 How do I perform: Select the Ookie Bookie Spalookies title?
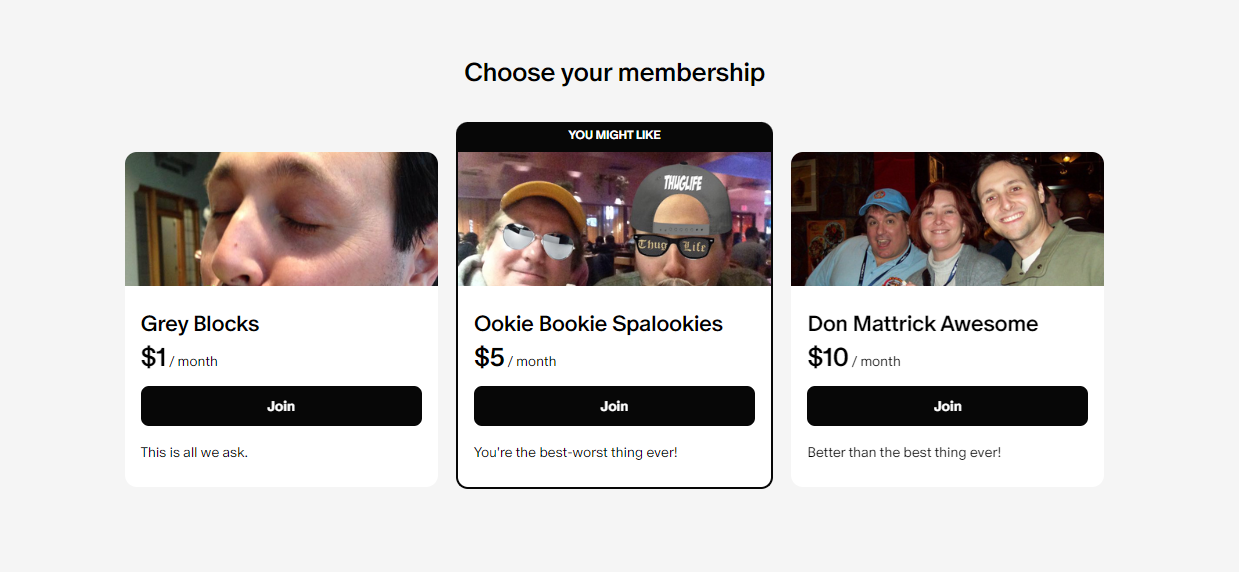598,324
